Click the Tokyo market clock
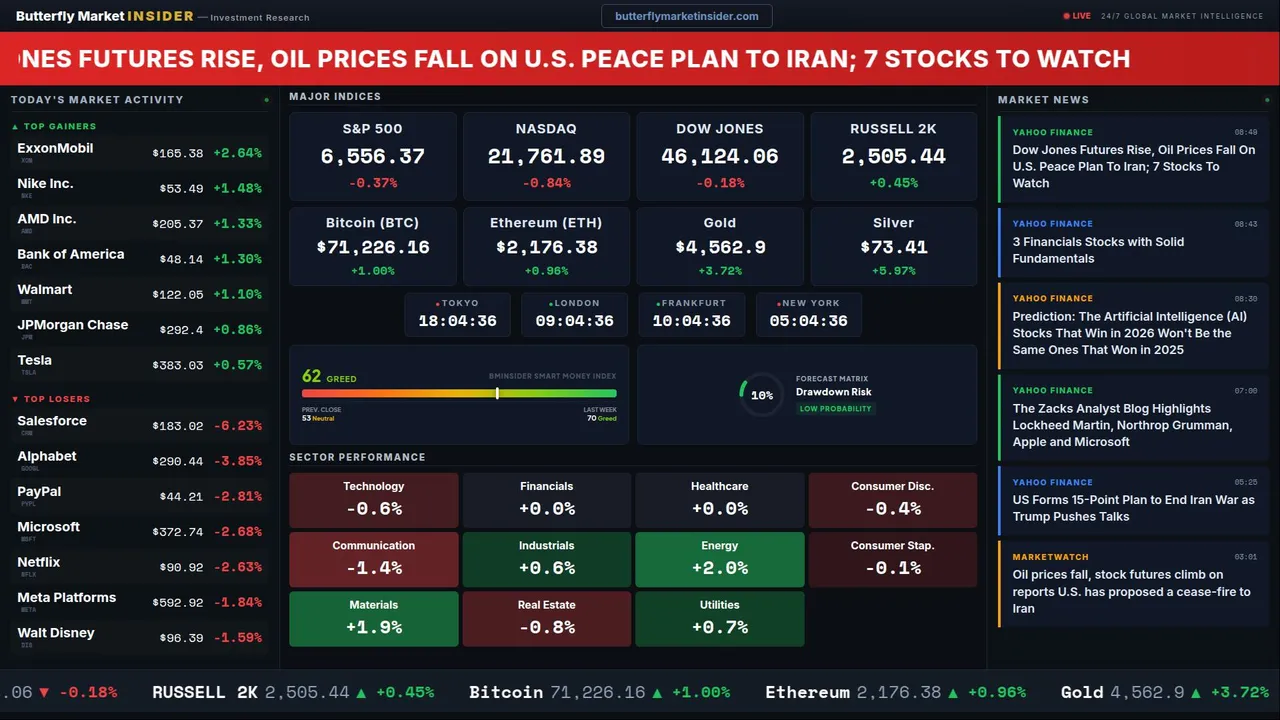This screenshot has width=1280, height=720. (x=457, y=314)
